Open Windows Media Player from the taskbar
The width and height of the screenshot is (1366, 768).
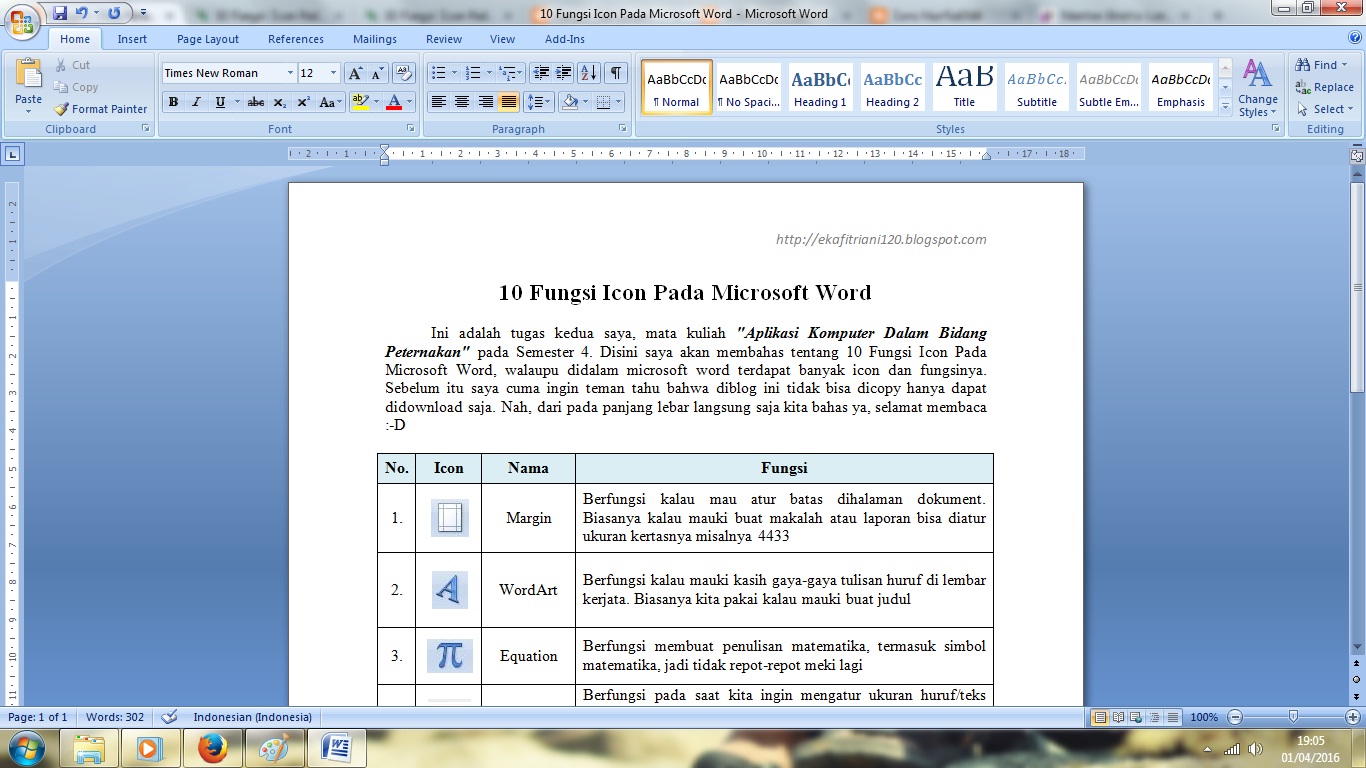pyautogui.click(x=150, y=748)
